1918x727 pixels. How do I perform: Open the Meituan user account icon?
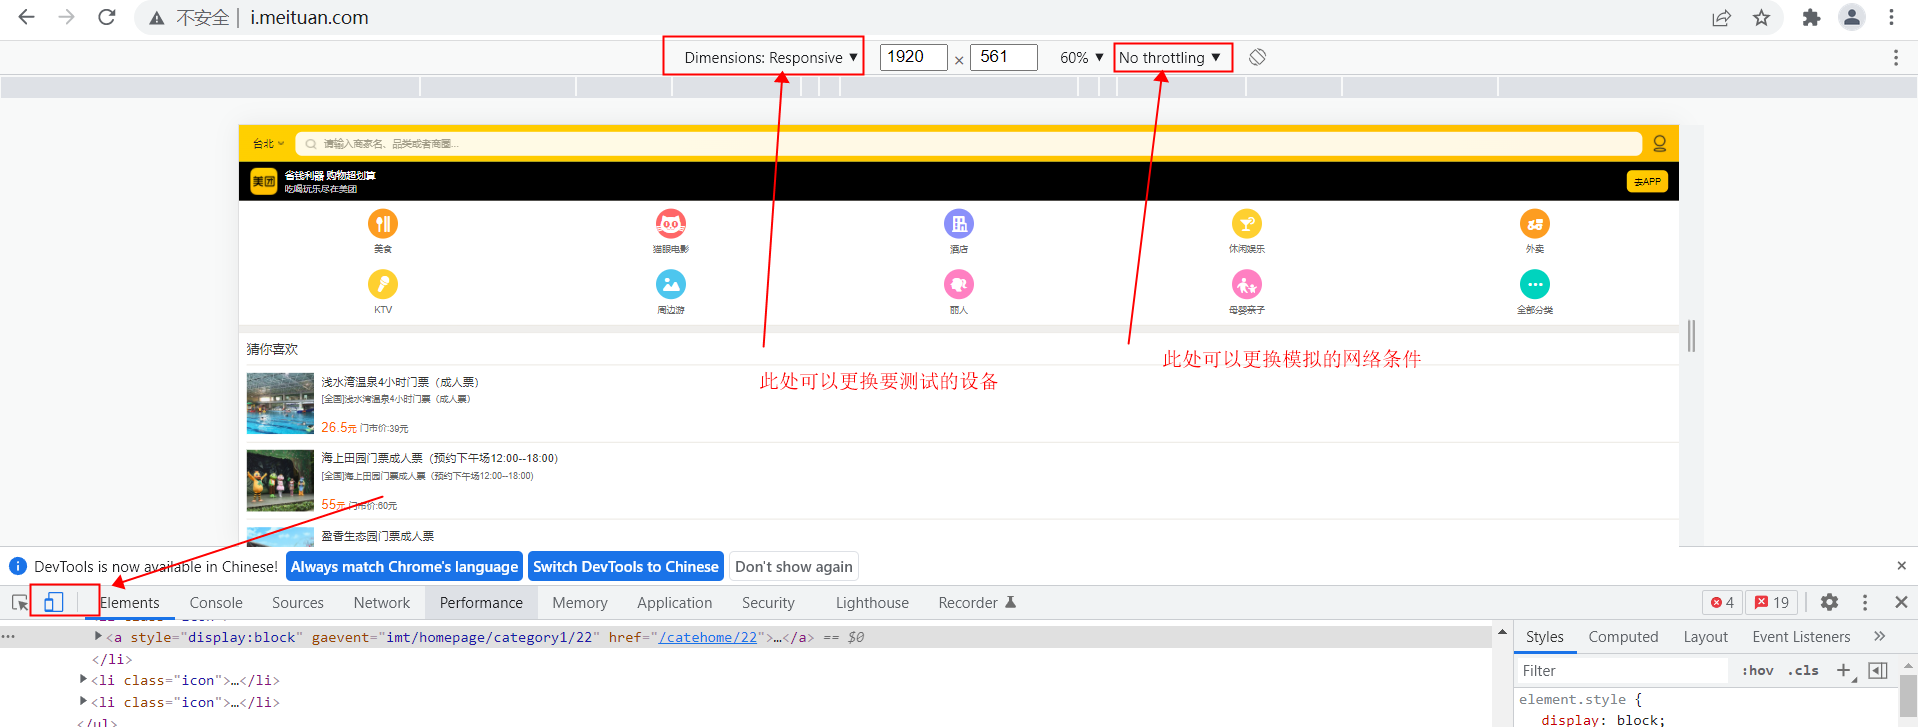point(1659,144)
